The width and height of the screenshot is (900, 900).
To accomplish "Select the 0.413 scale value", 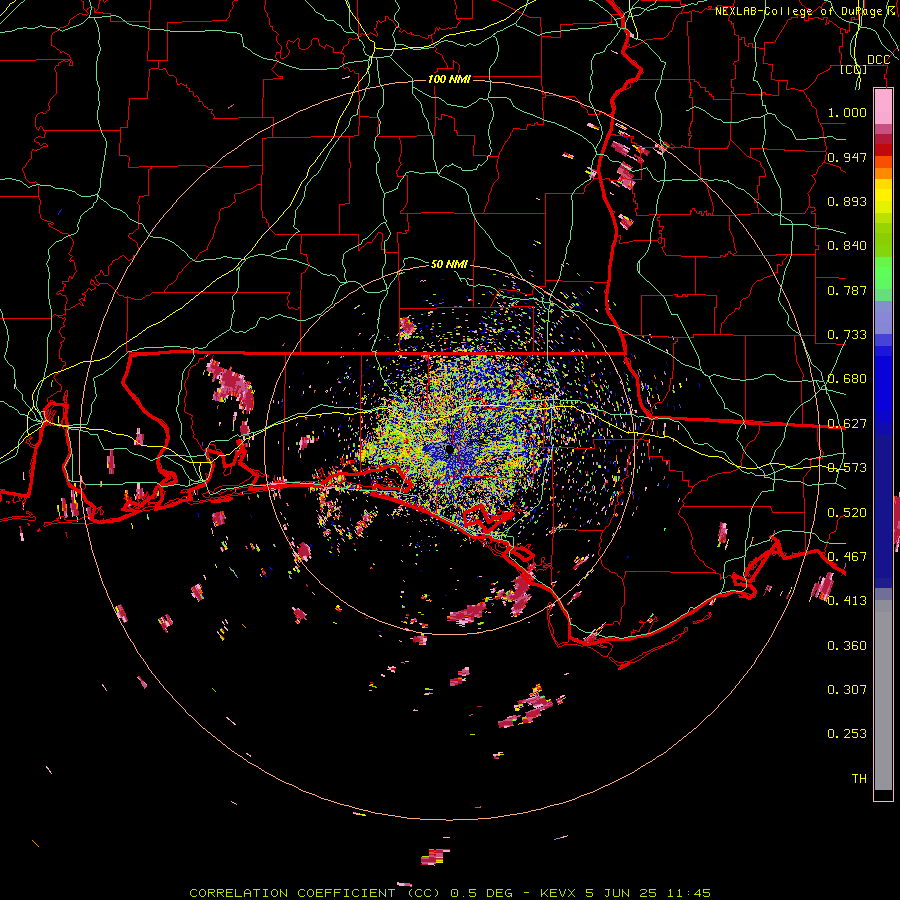I will point(847,601).
